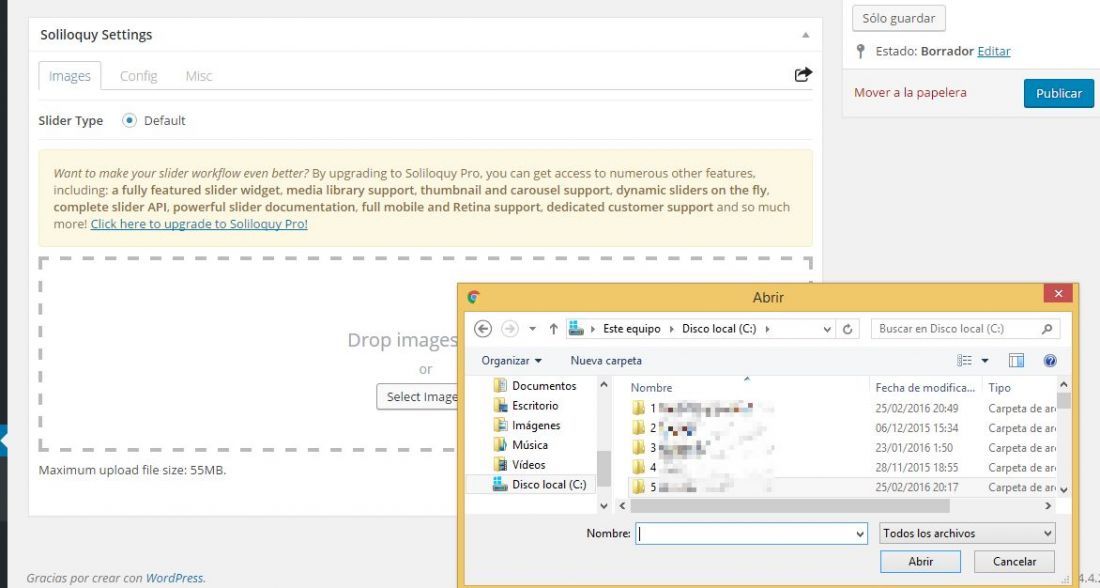The image size is (1100, 588).
Task: Refresh the folder listing in the dialog
Action: 847,329
